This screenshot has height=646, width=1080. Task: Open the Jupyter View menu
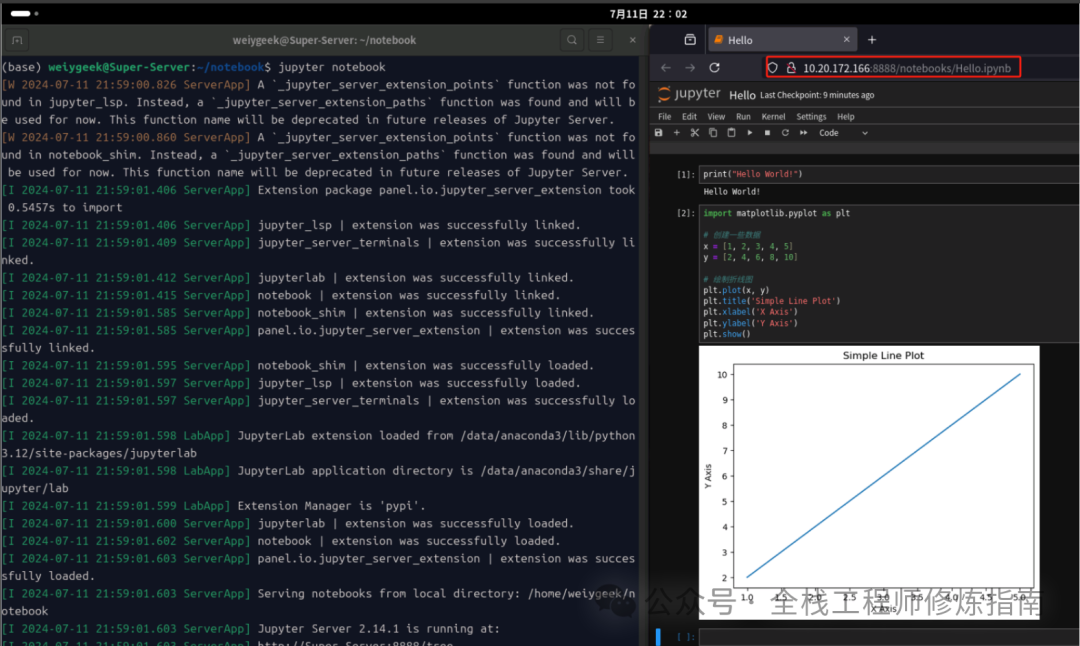[x=716, y=116]
